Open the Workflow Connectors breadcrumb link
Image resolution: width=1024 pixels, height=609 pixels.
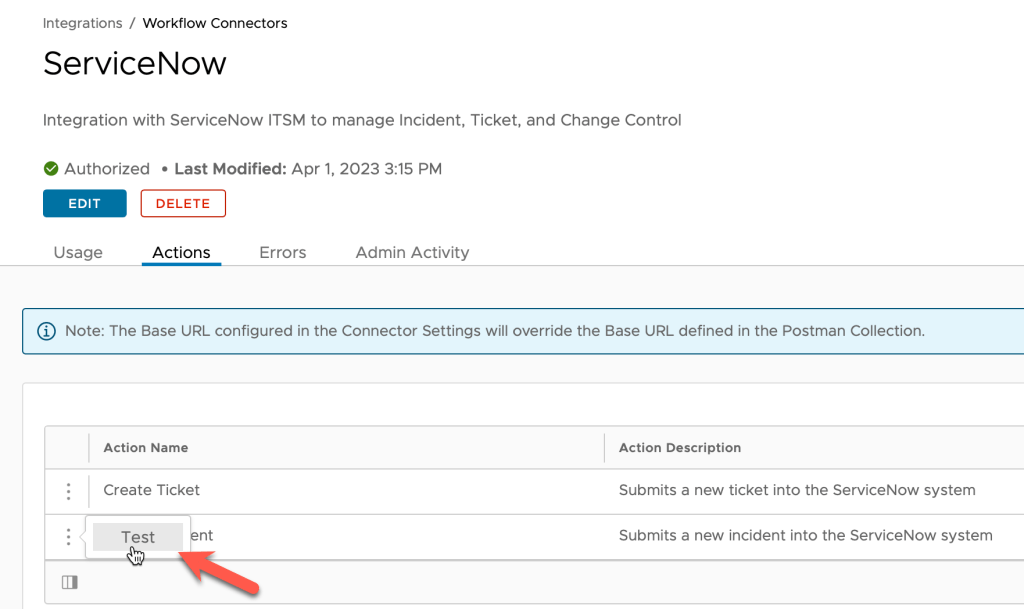tap(214, 22)
